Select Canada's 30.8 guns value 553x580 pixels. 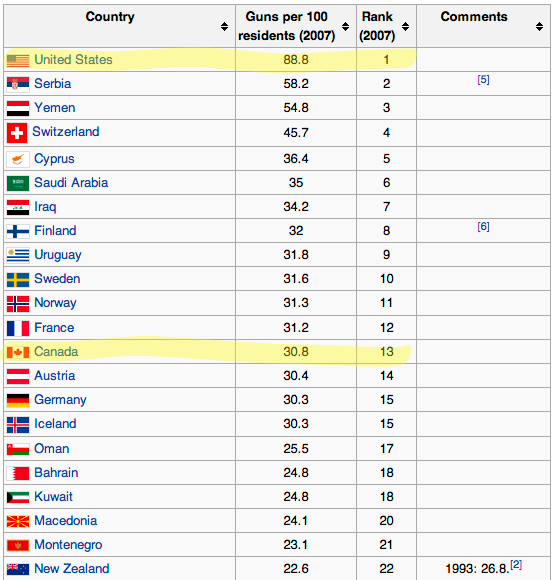point(296,352)
